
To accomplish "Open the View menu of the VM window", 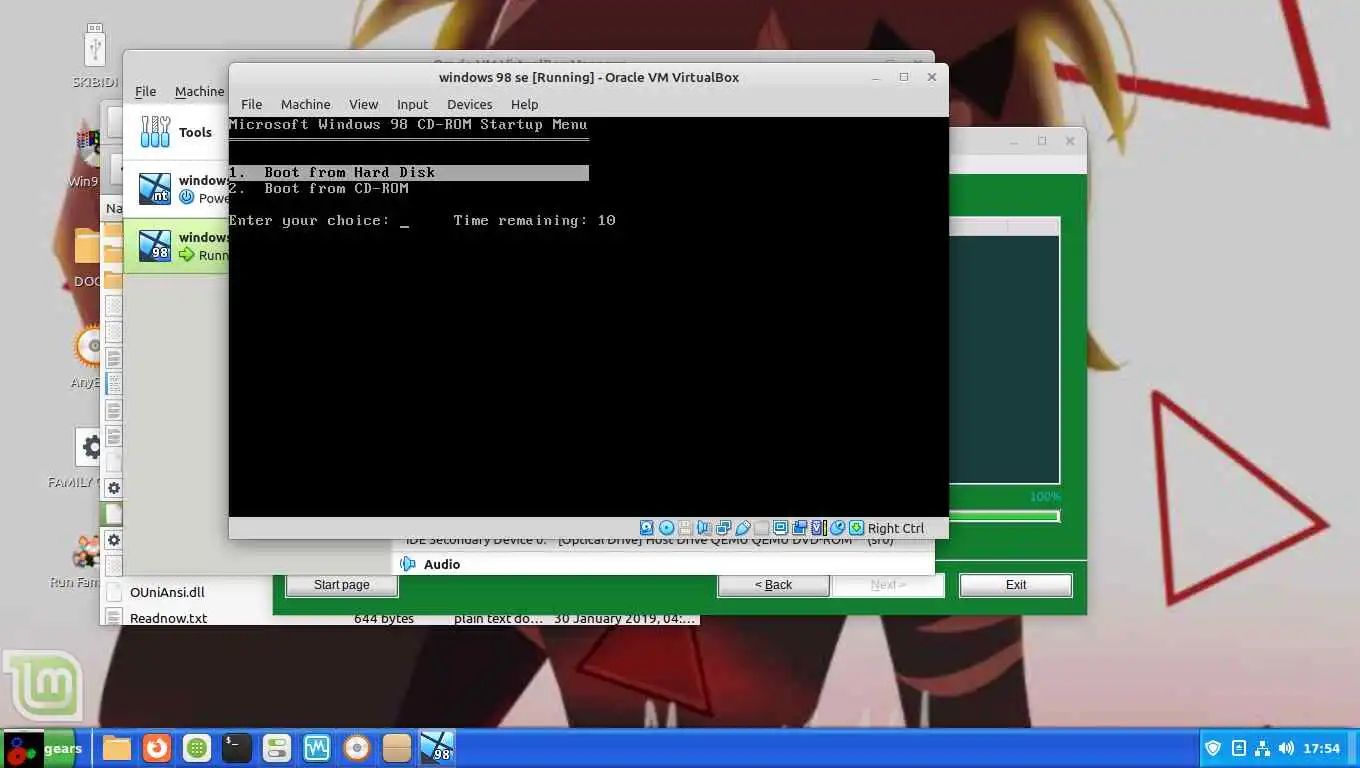I will [363, 104].
